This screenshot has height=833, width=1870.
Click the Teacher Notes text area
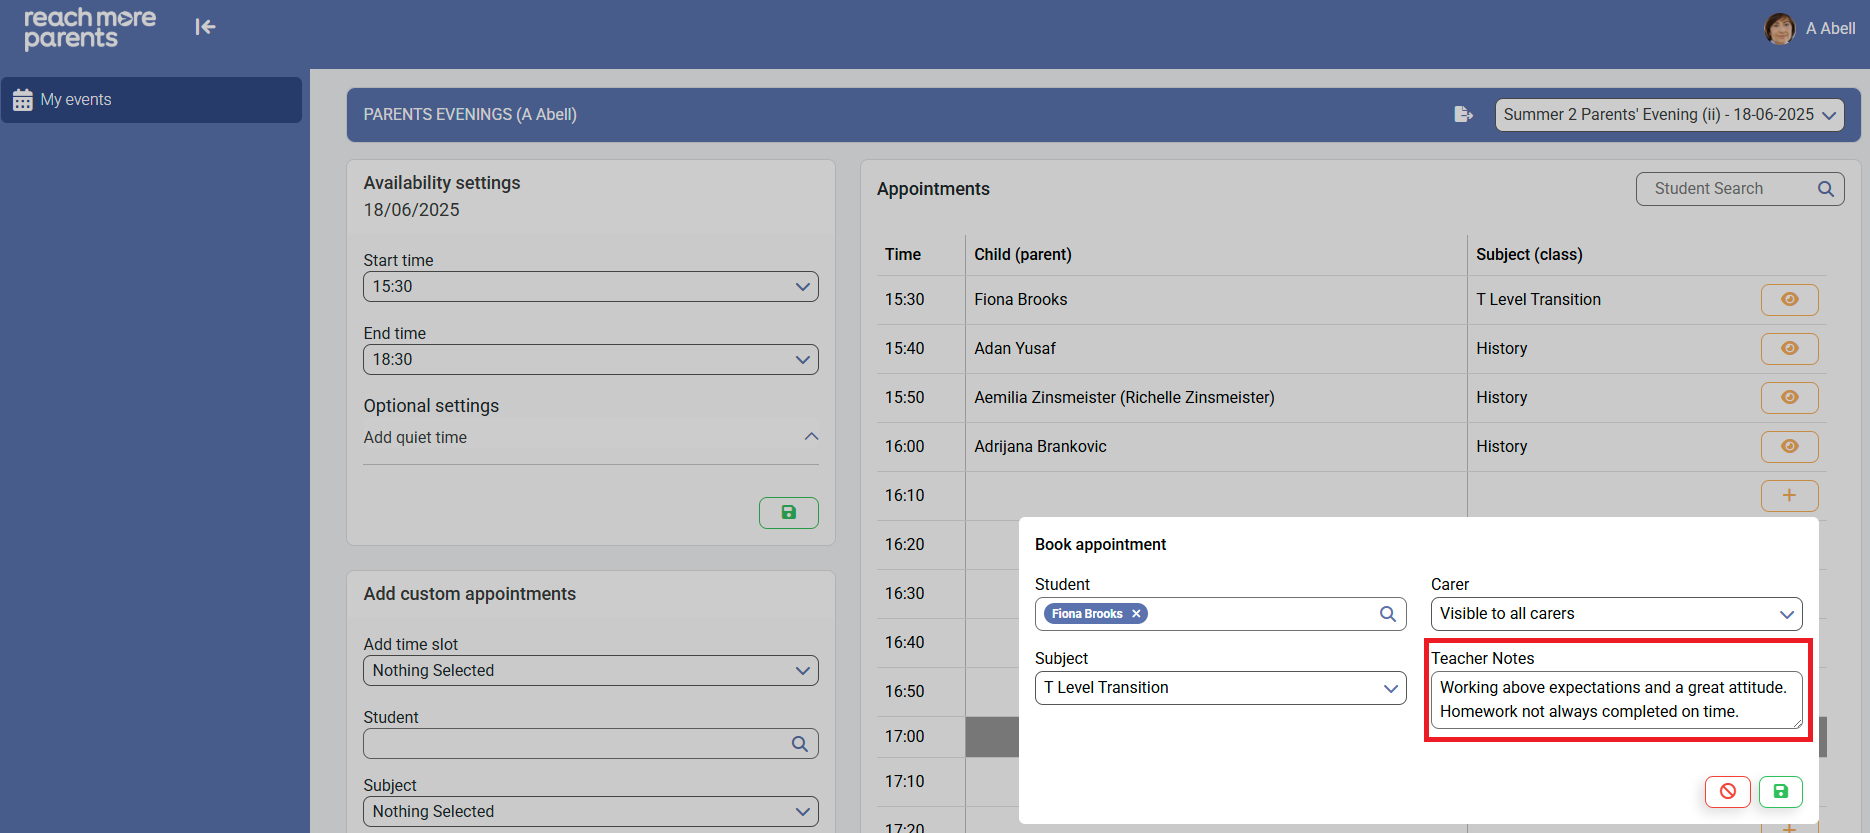pyautogui.click(x=1615, y=700)
